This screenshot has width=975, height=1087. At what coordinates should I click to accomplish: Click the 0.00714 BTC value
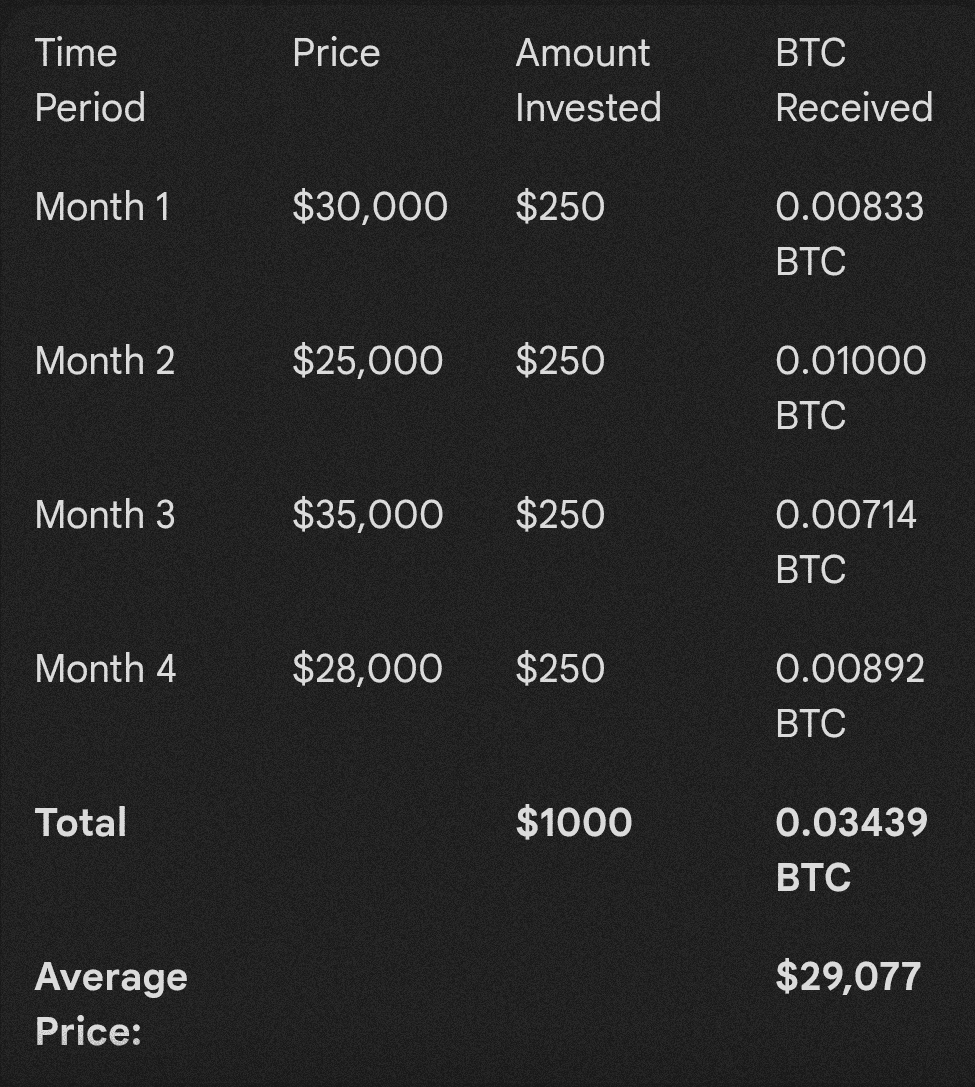(845, 542)
